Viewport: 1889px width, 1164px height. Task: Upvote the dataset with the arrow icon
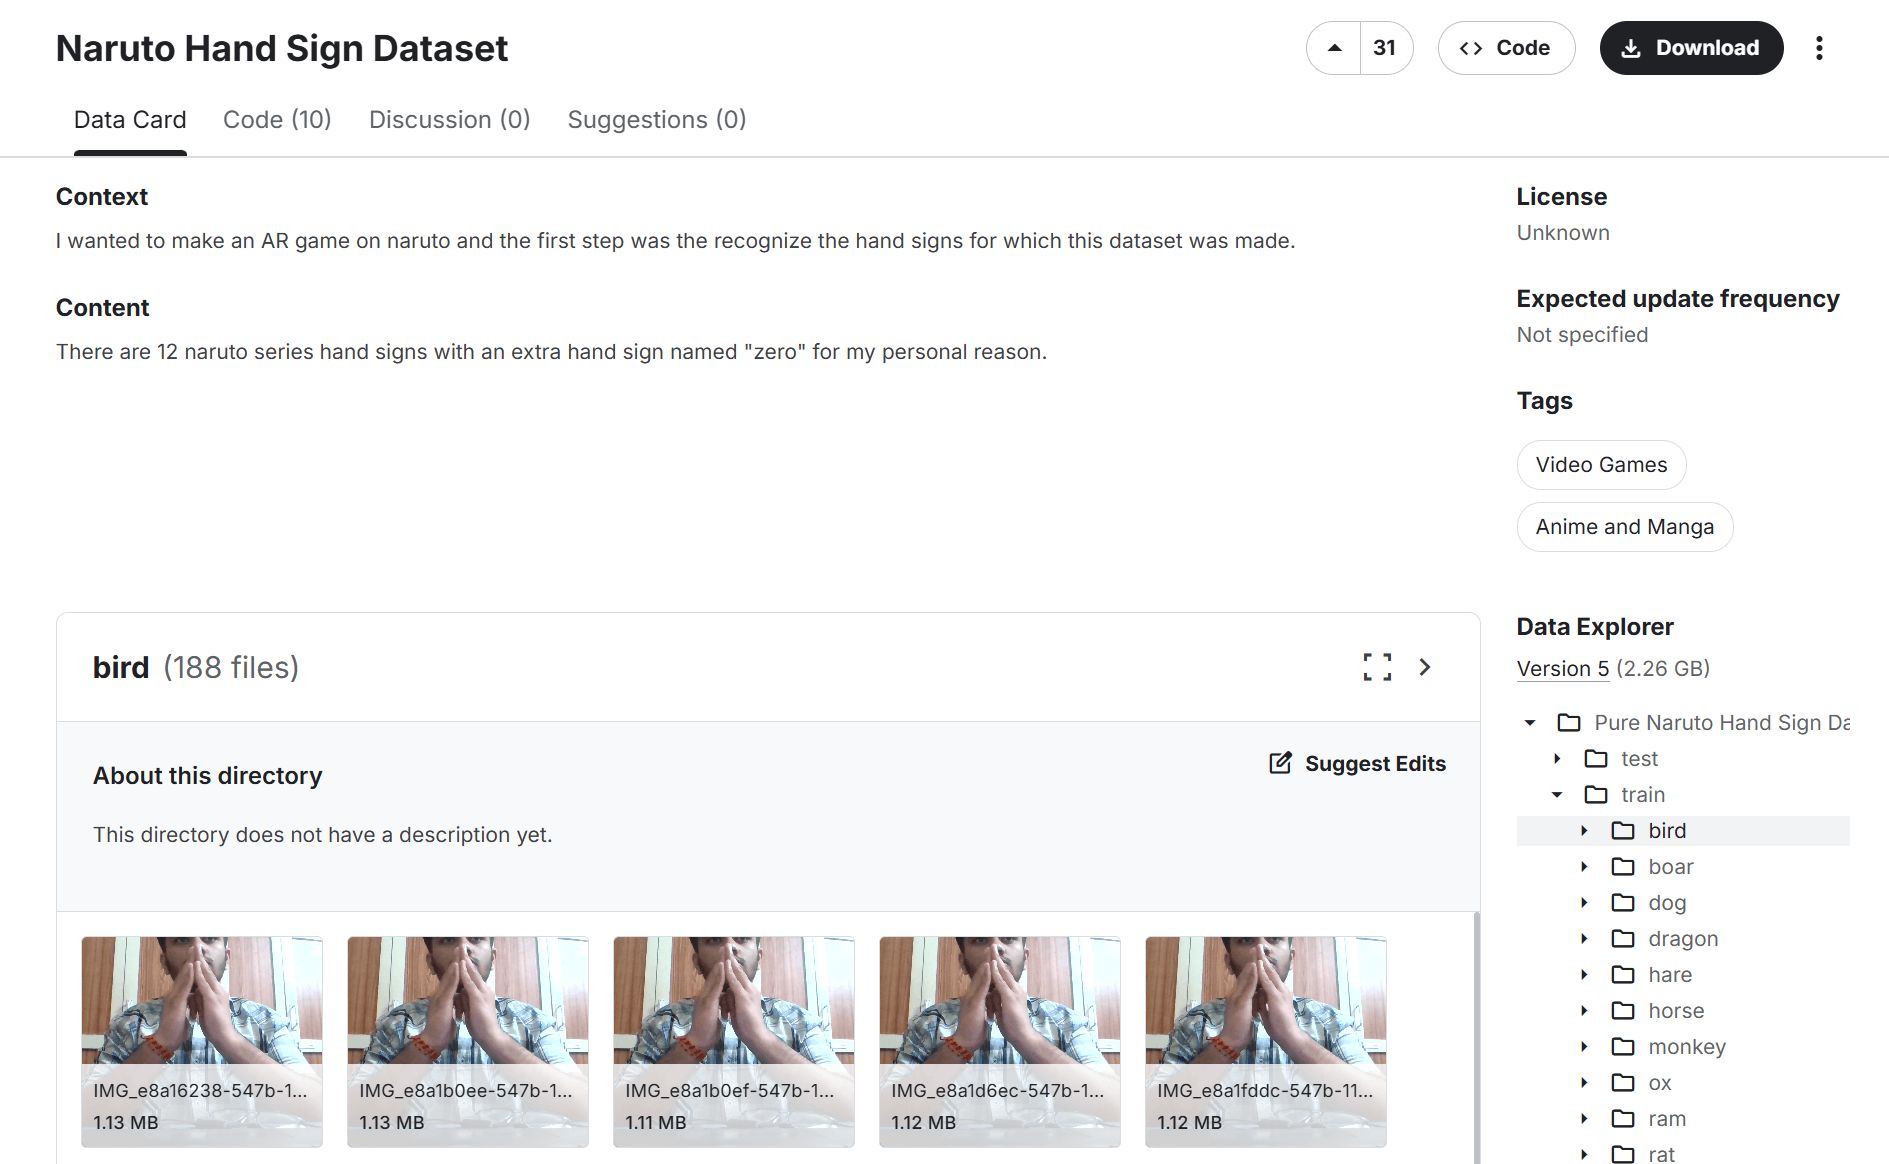(x=1334, y=48)
